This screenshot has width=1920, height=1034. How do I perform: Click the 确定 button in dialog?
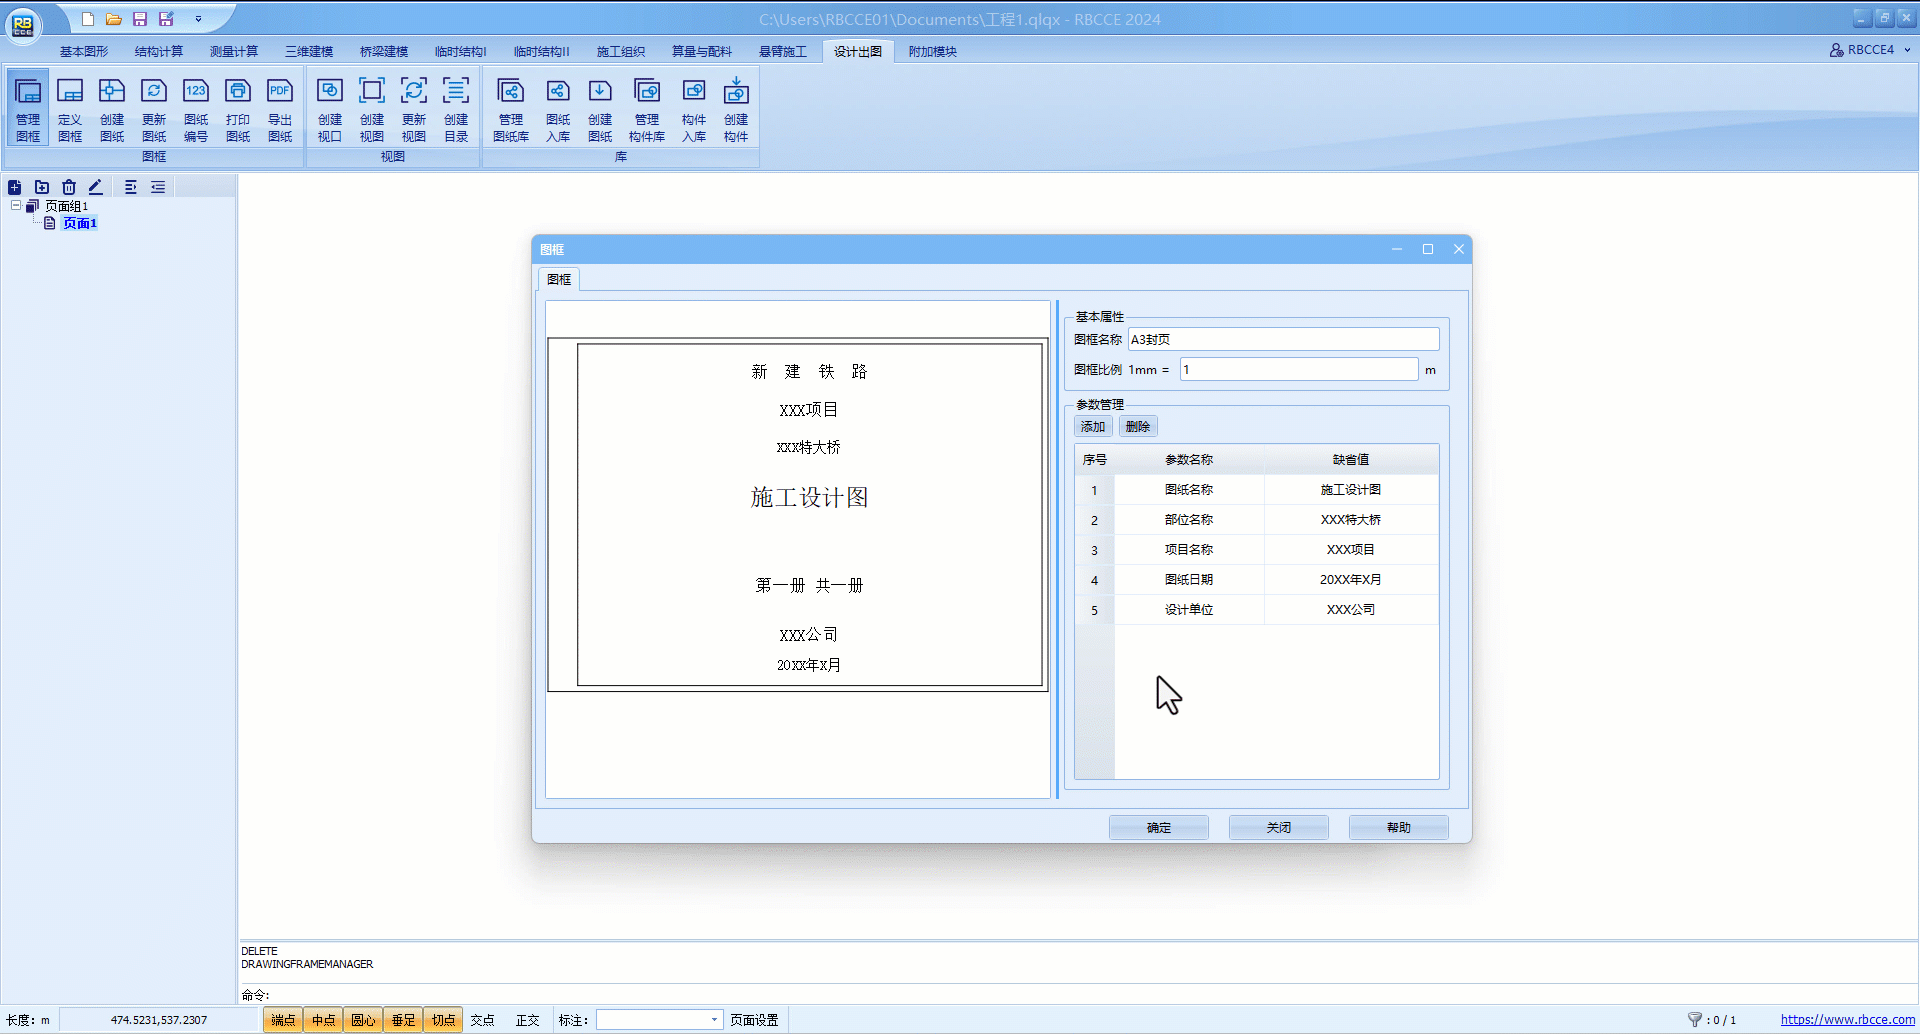pyautogui.click(x=1158, y=827)
